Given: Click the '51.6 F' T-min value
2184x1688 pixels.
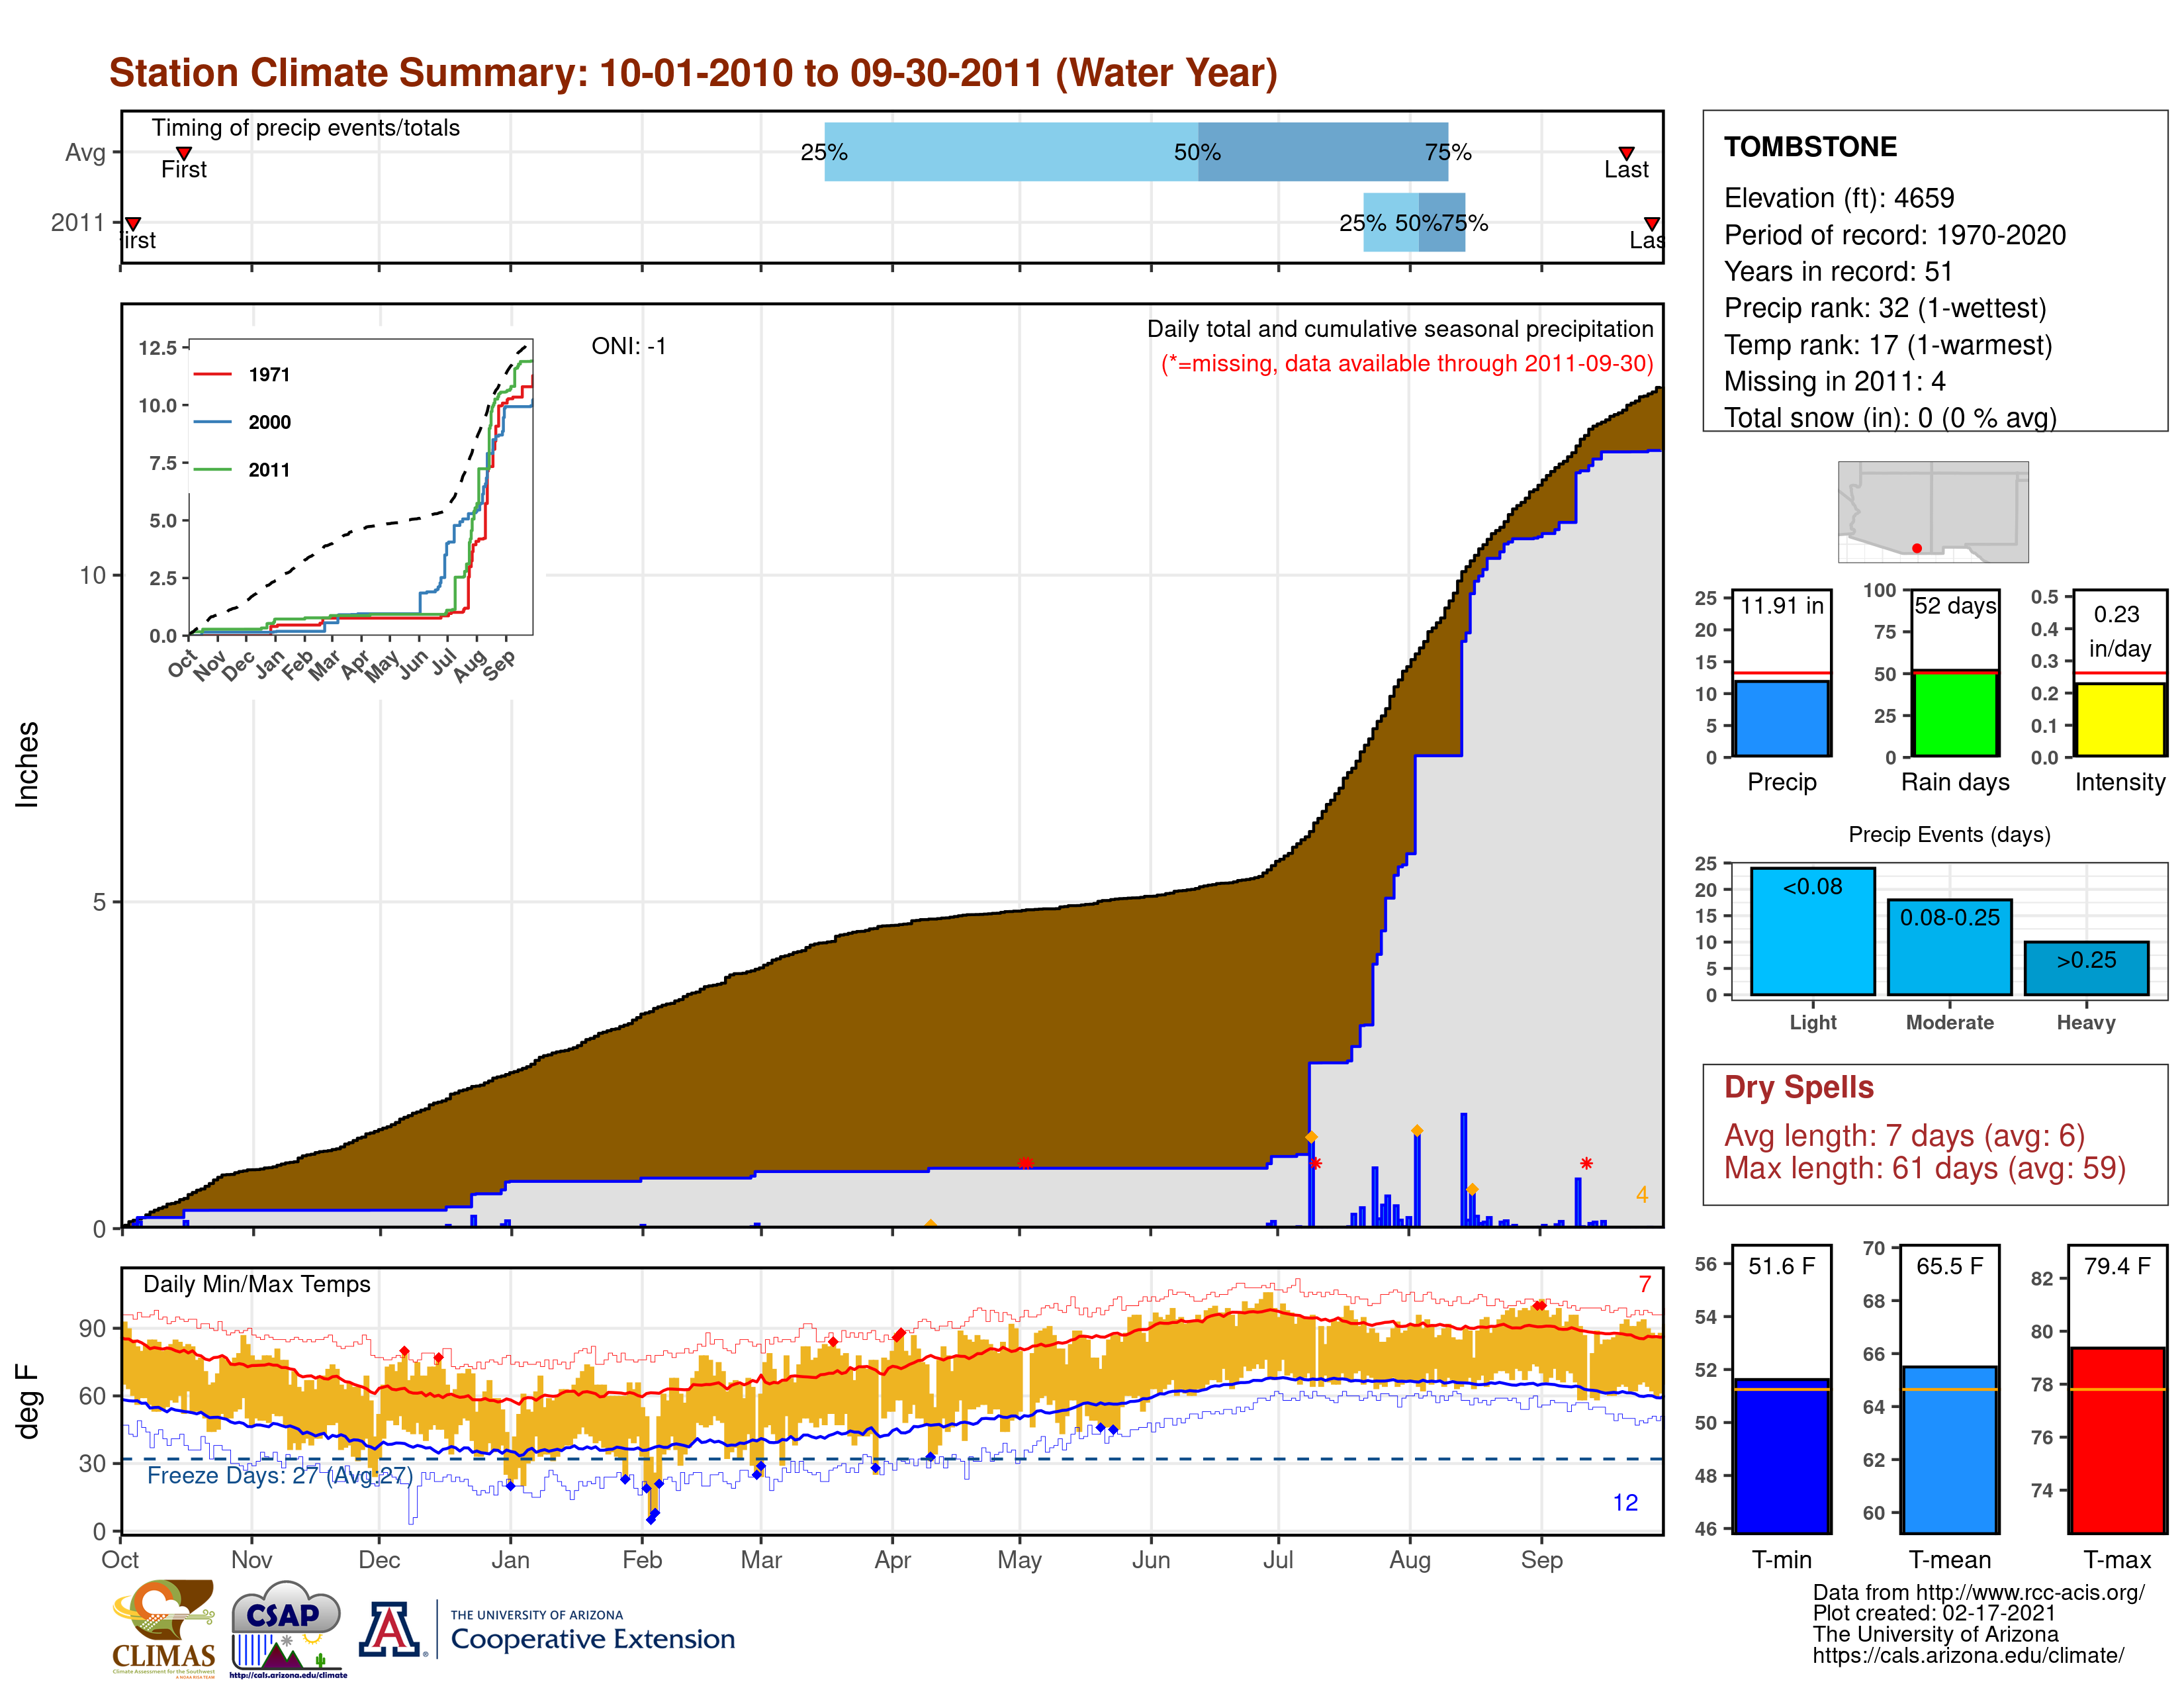Looking at the screenshot, I should pyautogui.click(x=1782, y=1266).
